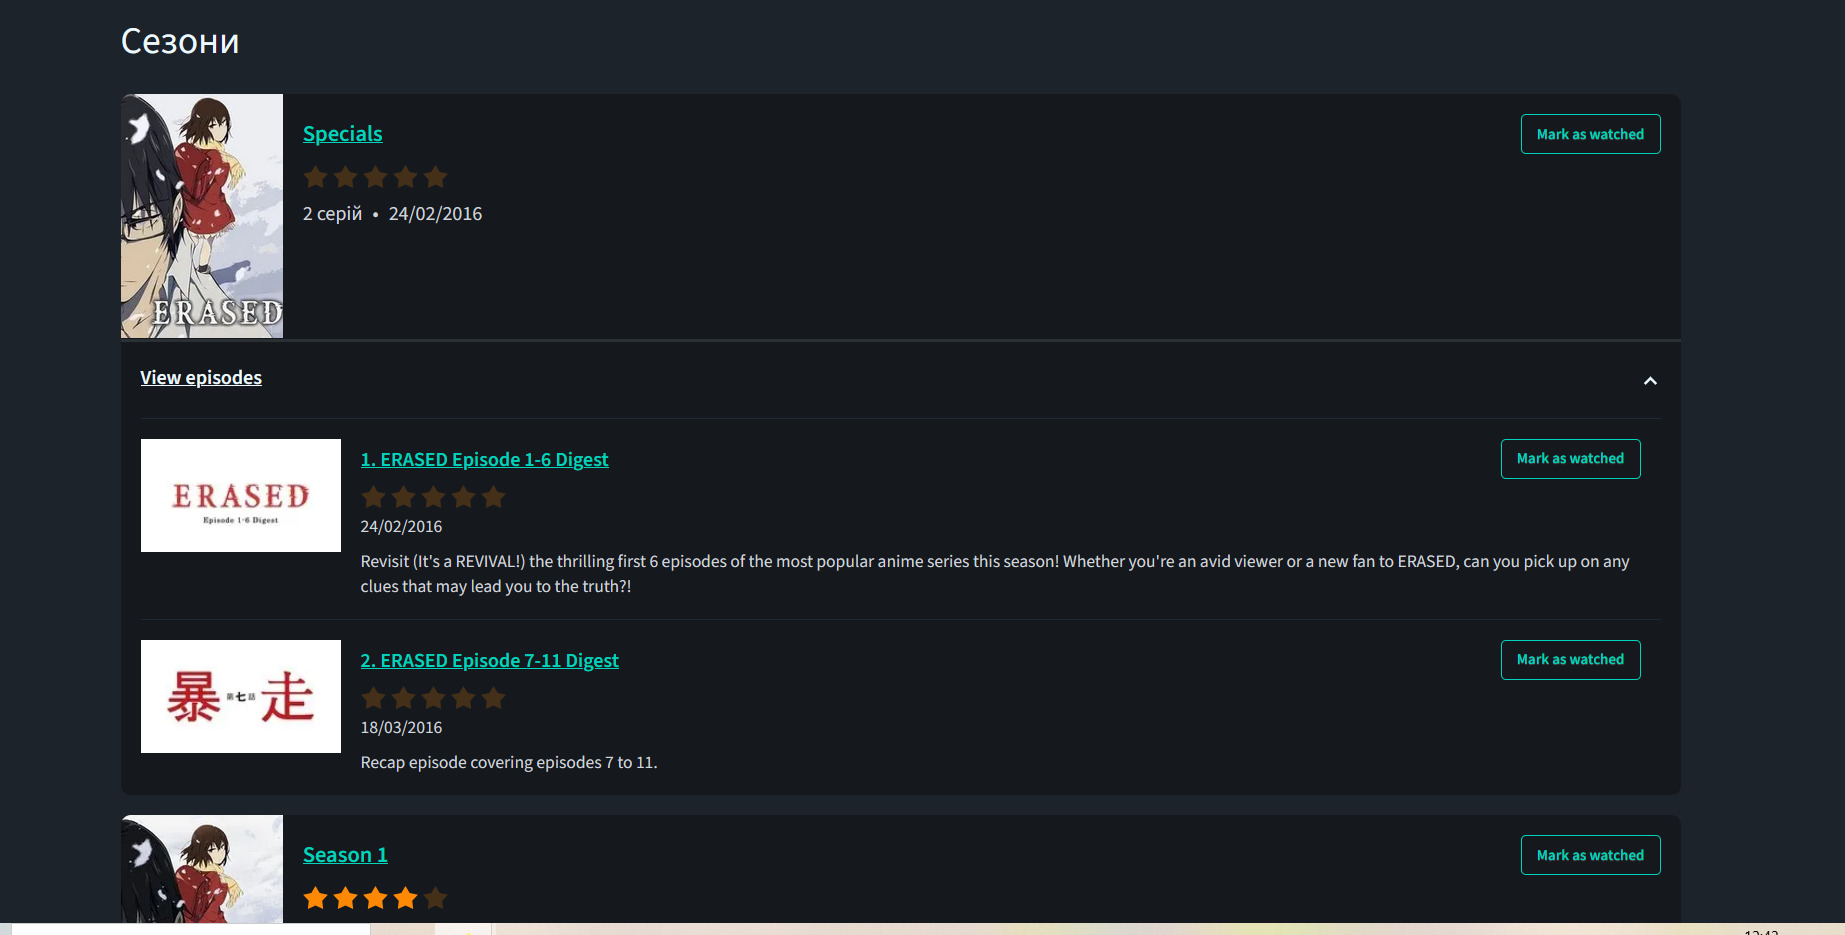Set Season 1 rating to five stars

click(x=435, y=898)
